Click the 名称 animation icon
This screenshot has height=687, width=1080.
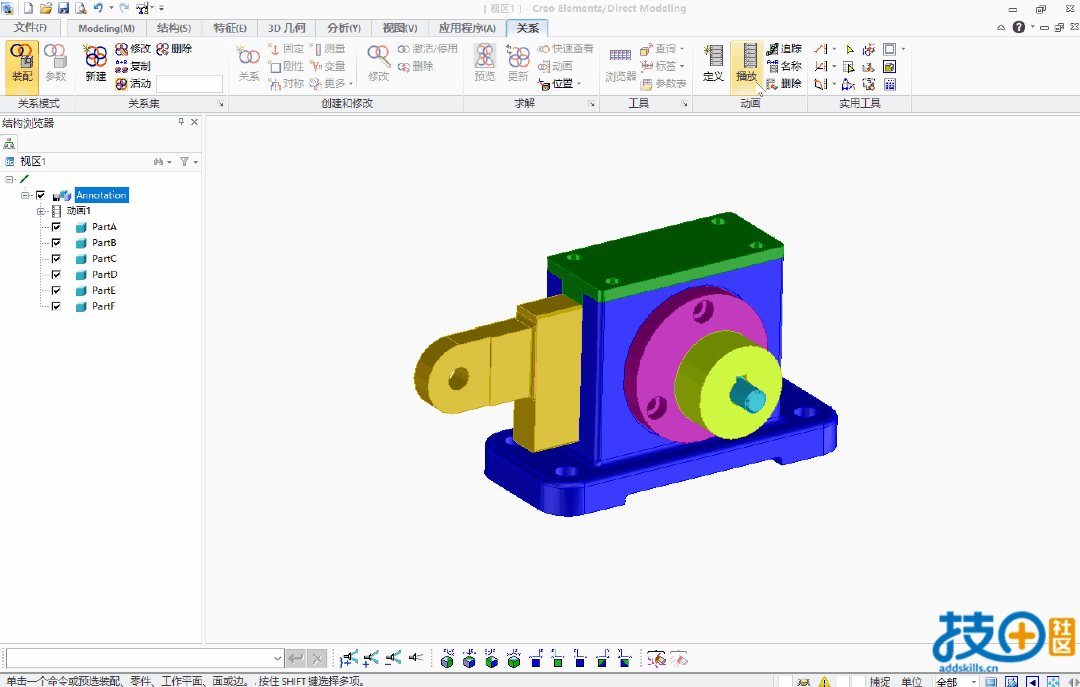[x=773, y=66]
